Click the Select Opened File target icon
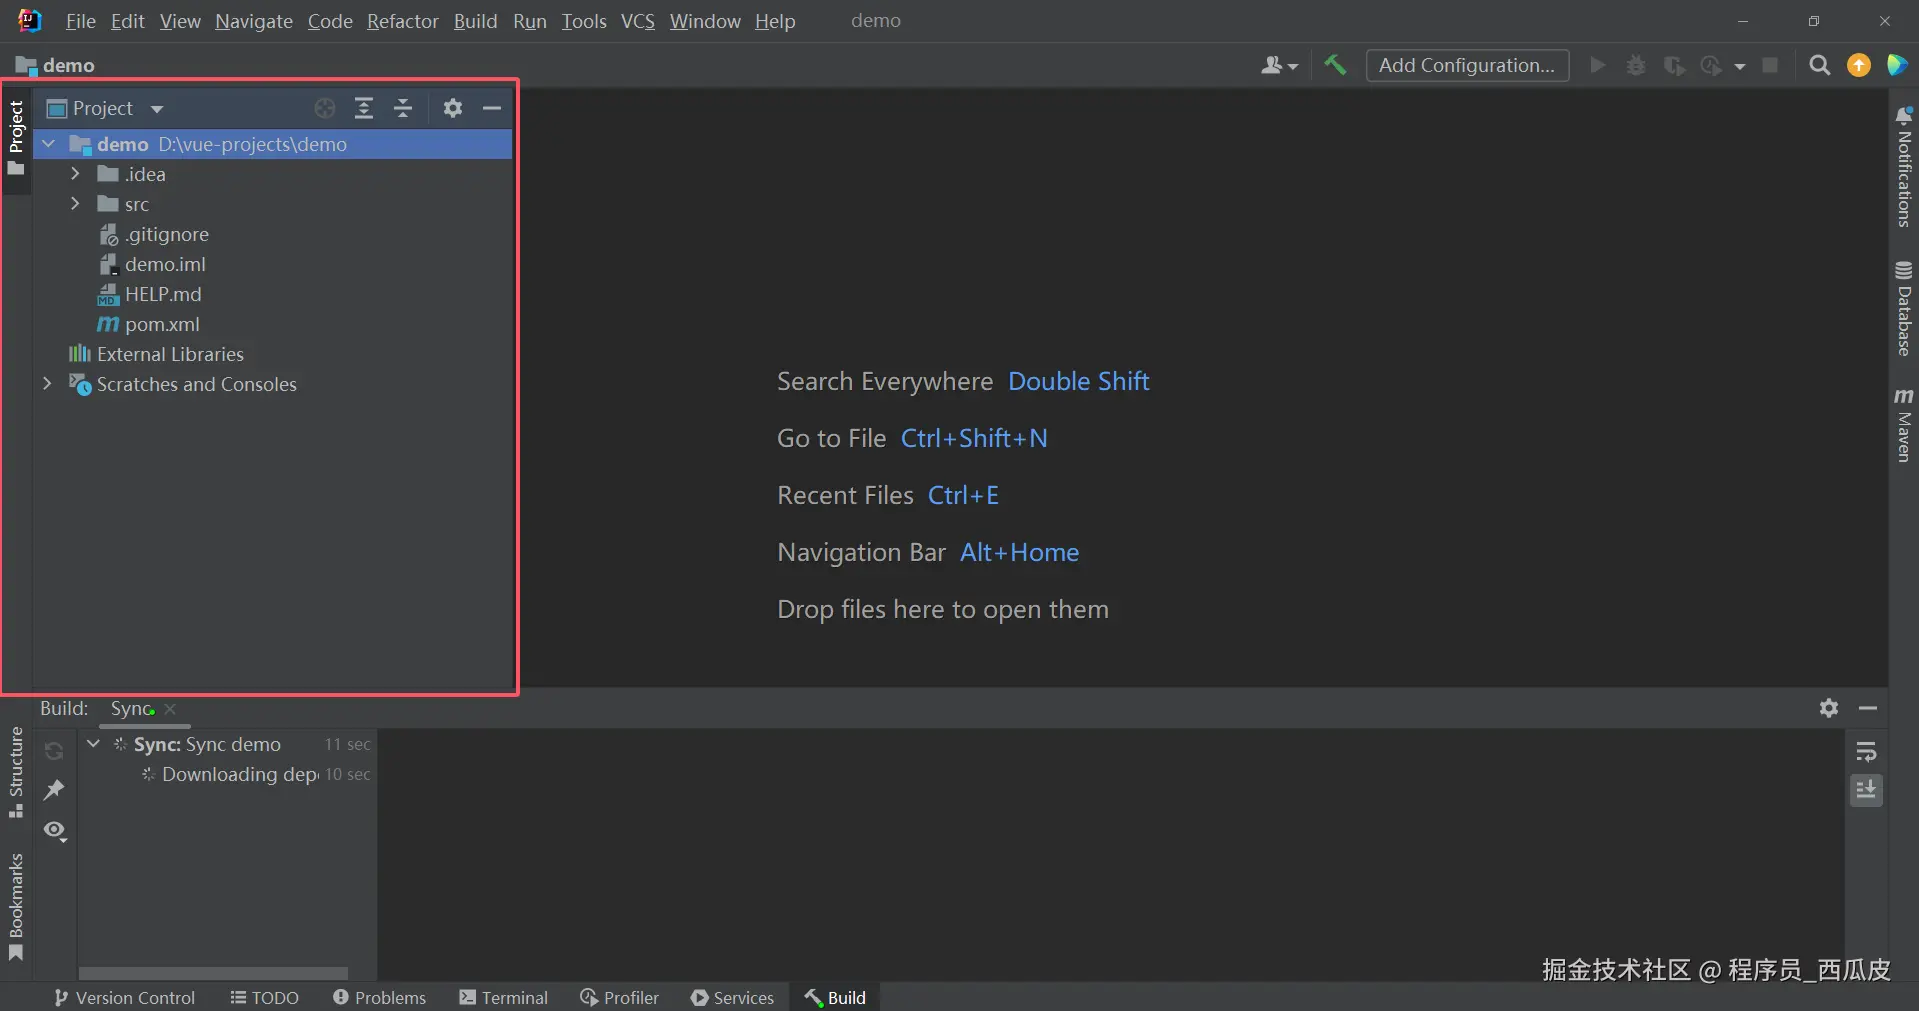1919x1011 pixels. pyautogui.click(x=325, y=108)
